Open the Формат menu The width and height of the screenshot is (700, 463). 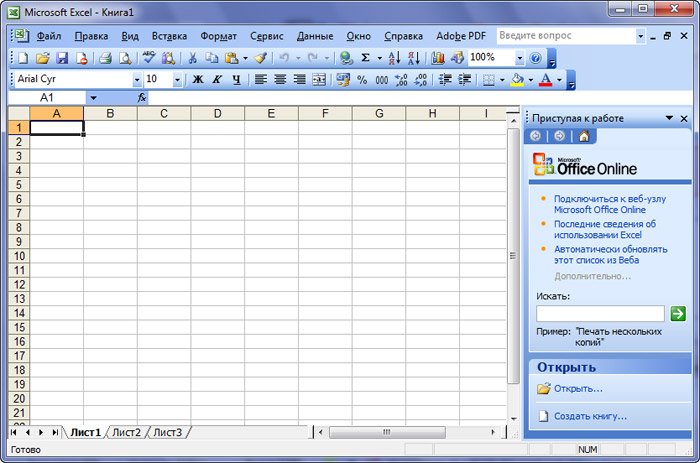[x=218, y=36]
